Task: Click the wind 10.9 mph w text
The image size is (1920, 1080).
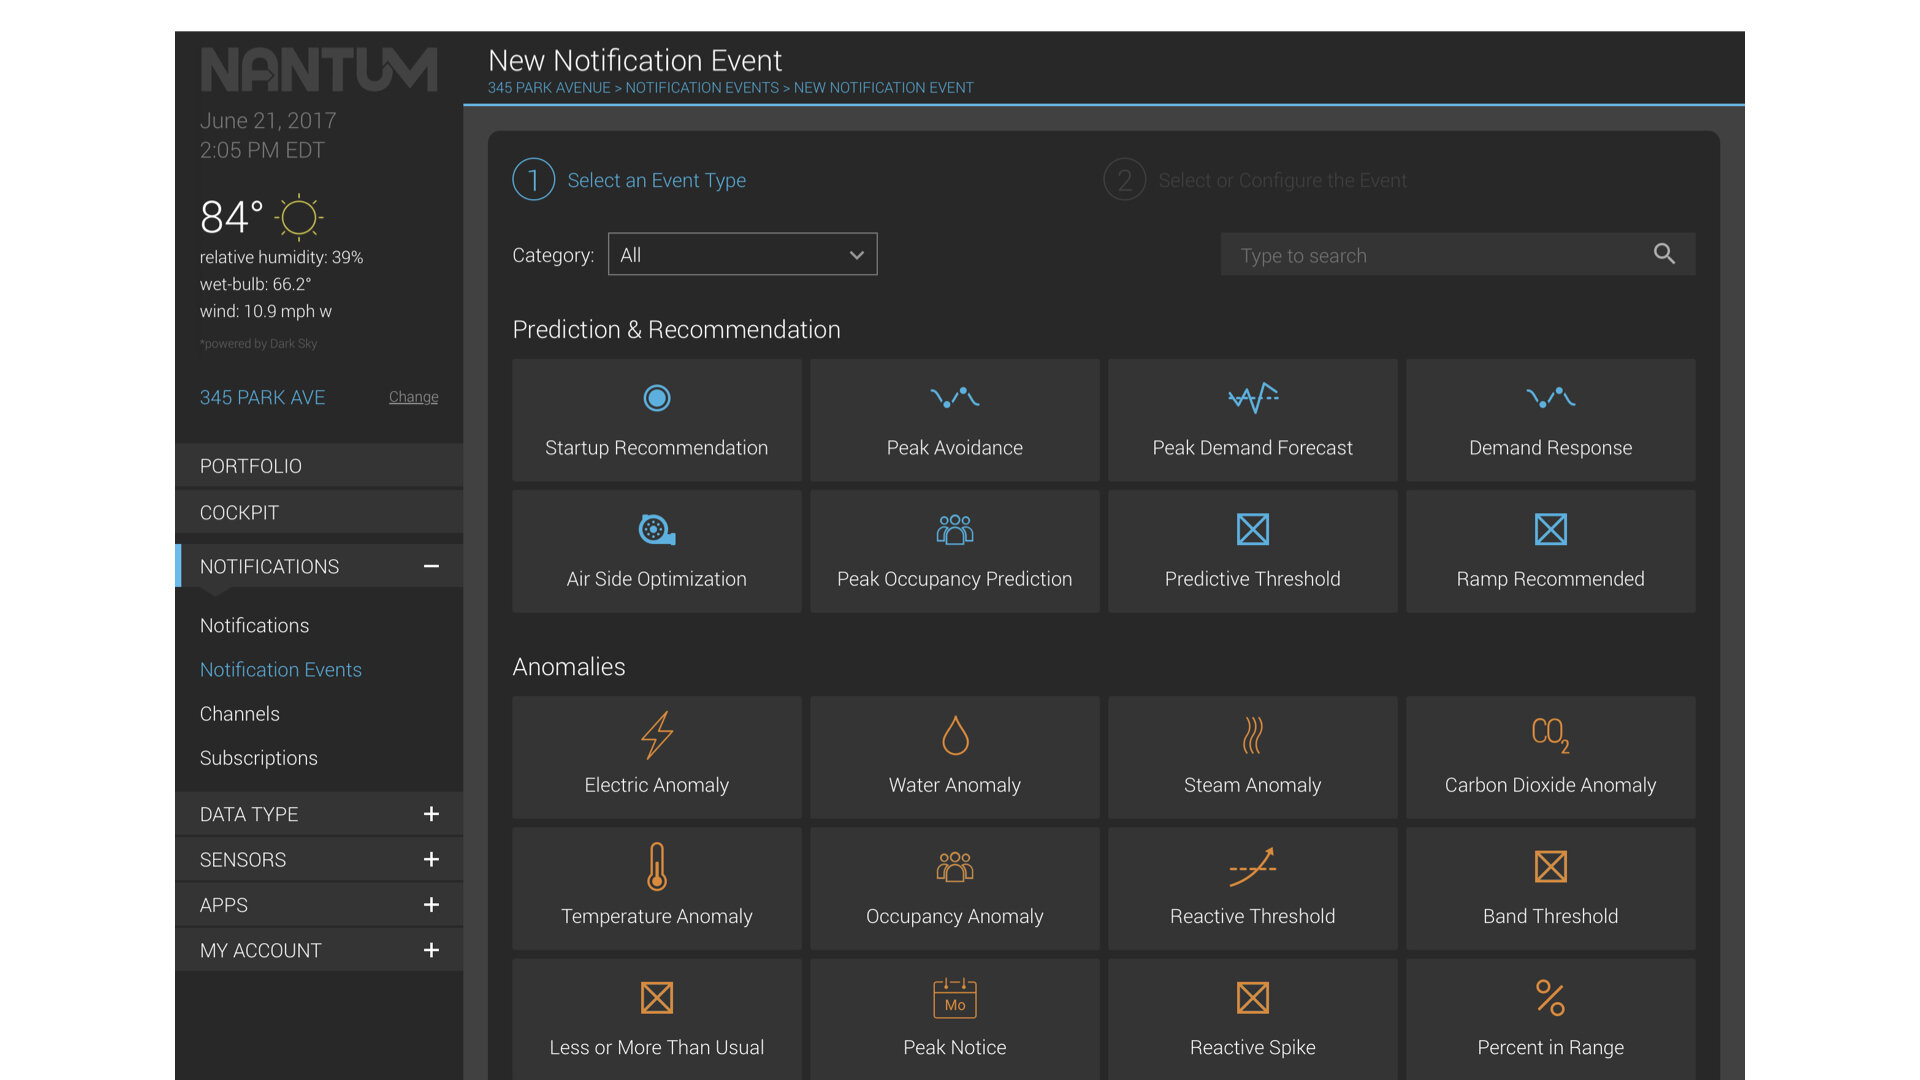Action: pyautogui.click(x=266, y=311)
